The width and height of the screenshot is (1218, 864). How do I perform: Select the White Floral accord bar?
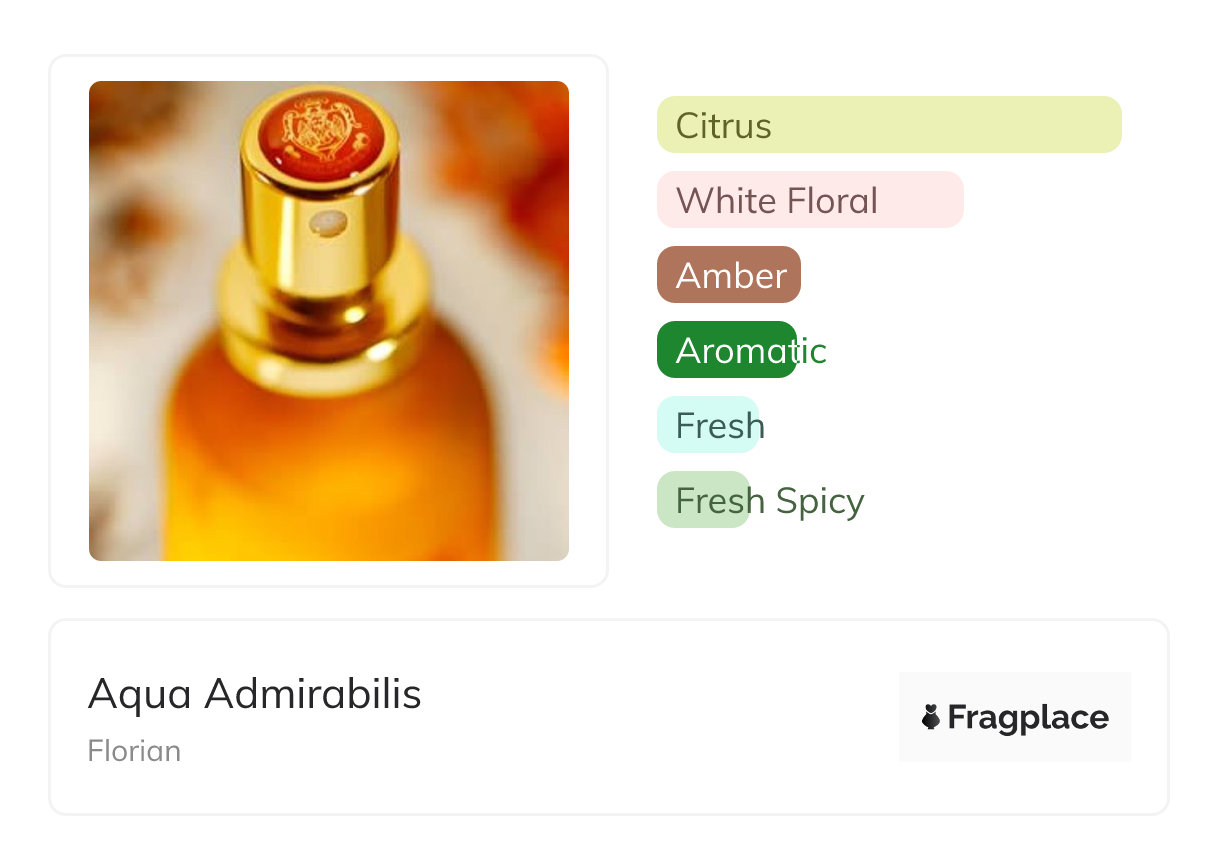pos(810,200)
